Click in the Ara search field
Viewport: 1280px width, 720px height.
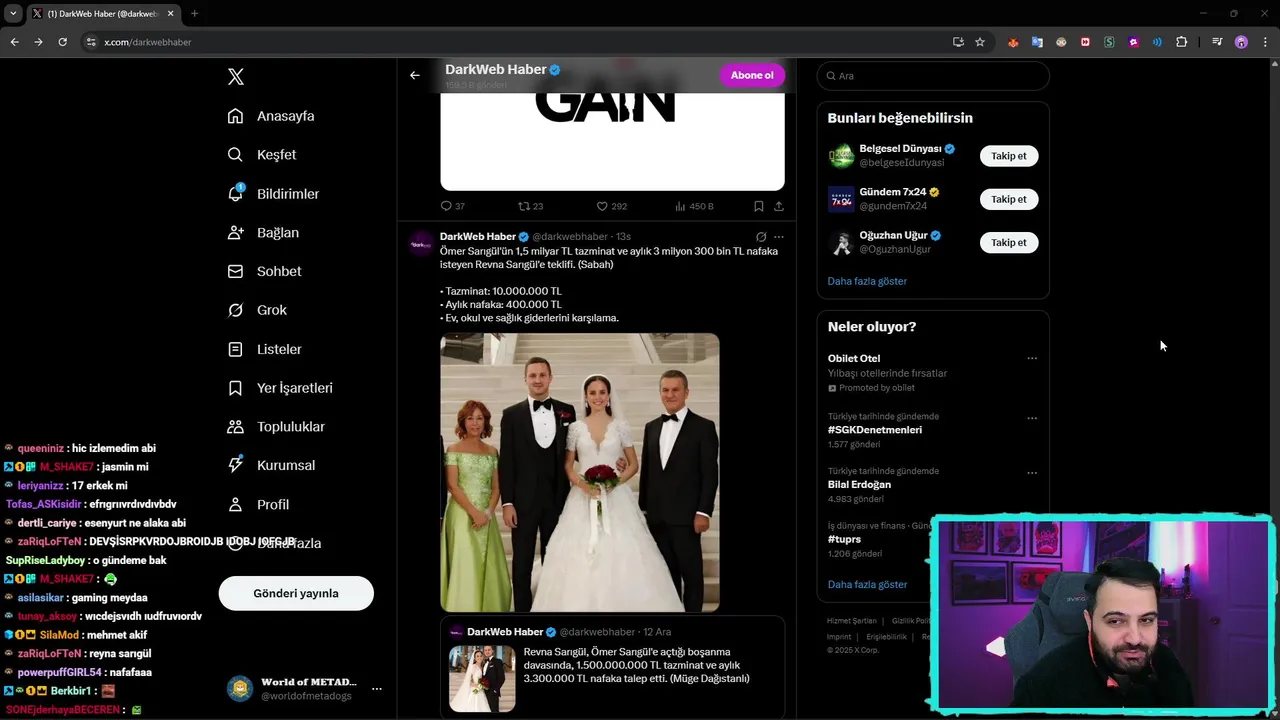click(933, 76)
